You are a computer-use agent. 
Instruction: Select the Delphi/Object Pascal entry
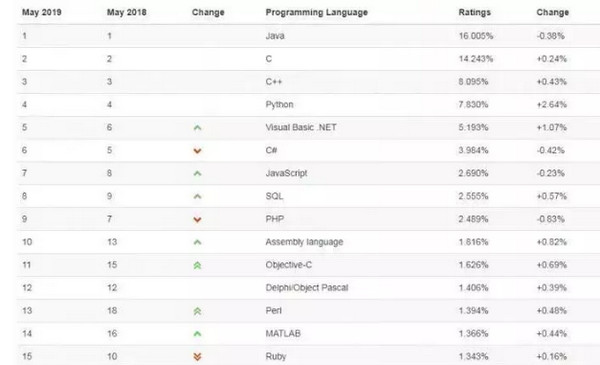coord(307,288)
